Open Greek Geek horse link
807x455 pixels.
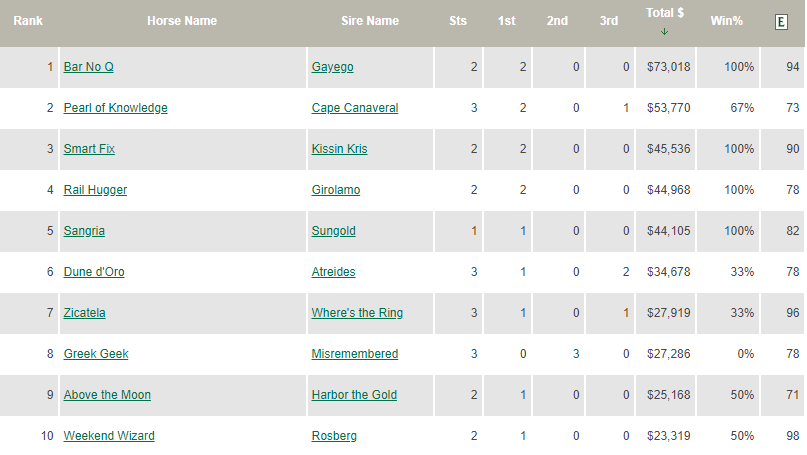(x=96, y=354)
